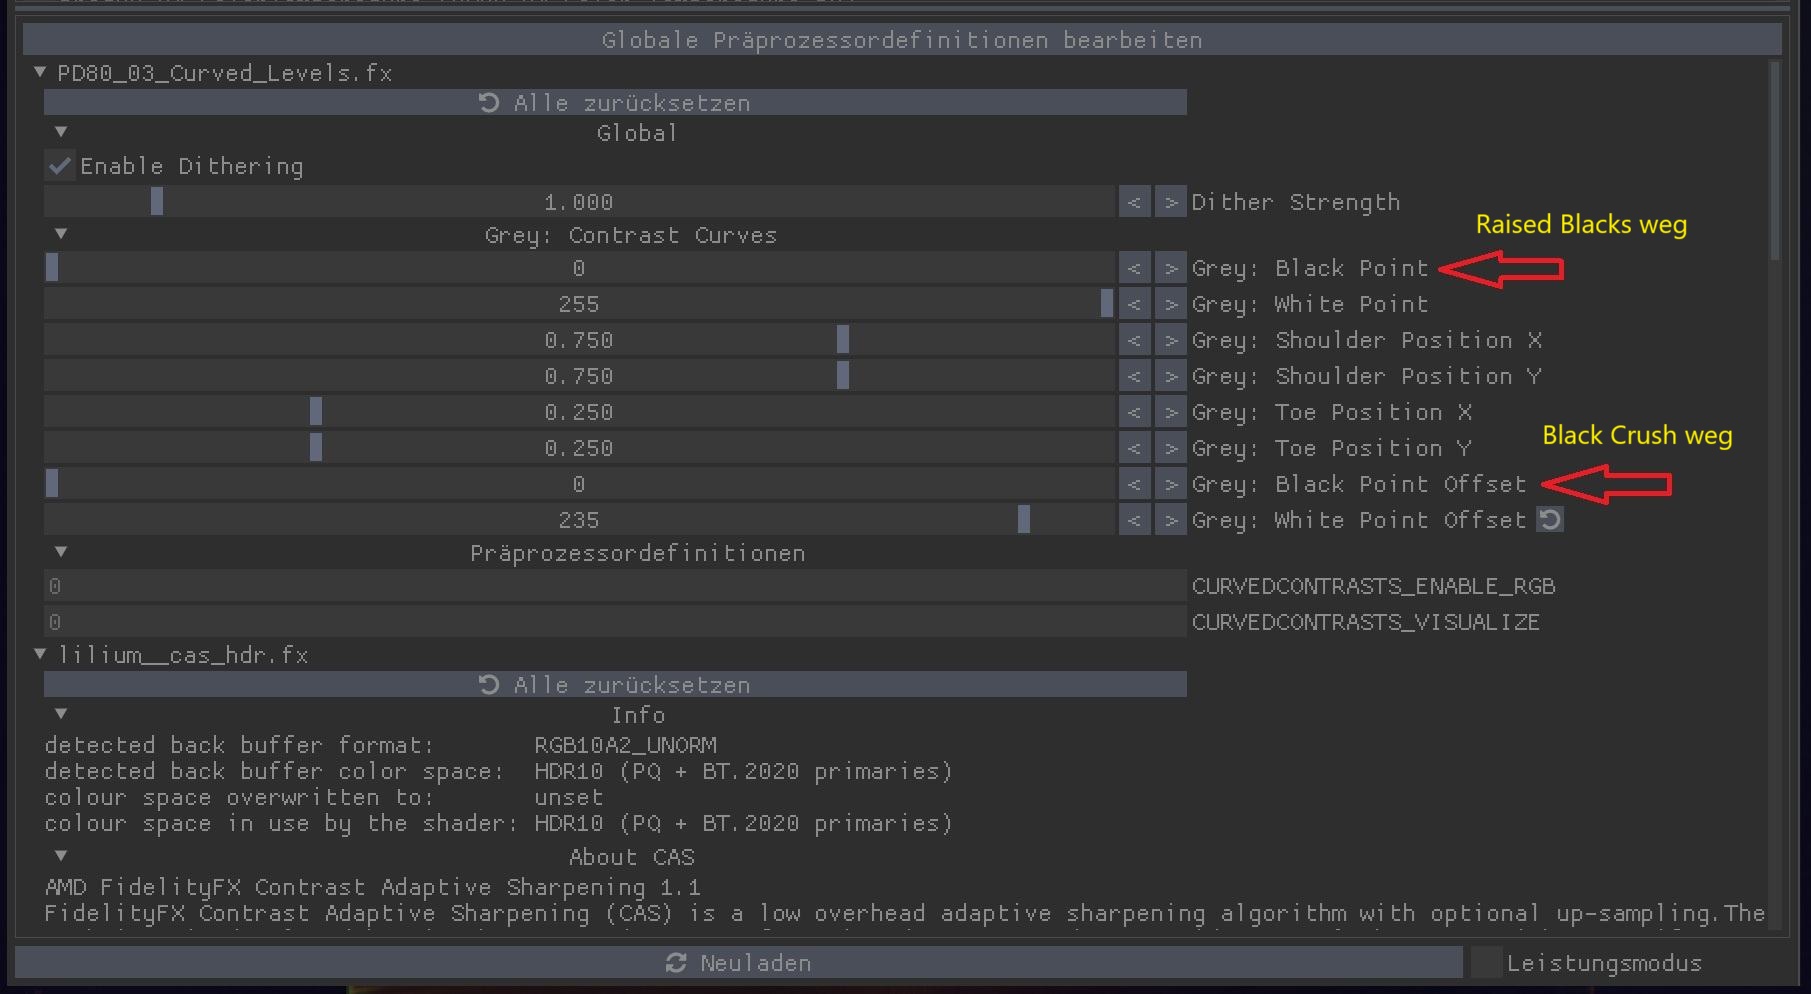Click the CURVEDCONTRASTS_ENABLE_RGB input field
The image size is (1811, 994).
tap(614, 586)
